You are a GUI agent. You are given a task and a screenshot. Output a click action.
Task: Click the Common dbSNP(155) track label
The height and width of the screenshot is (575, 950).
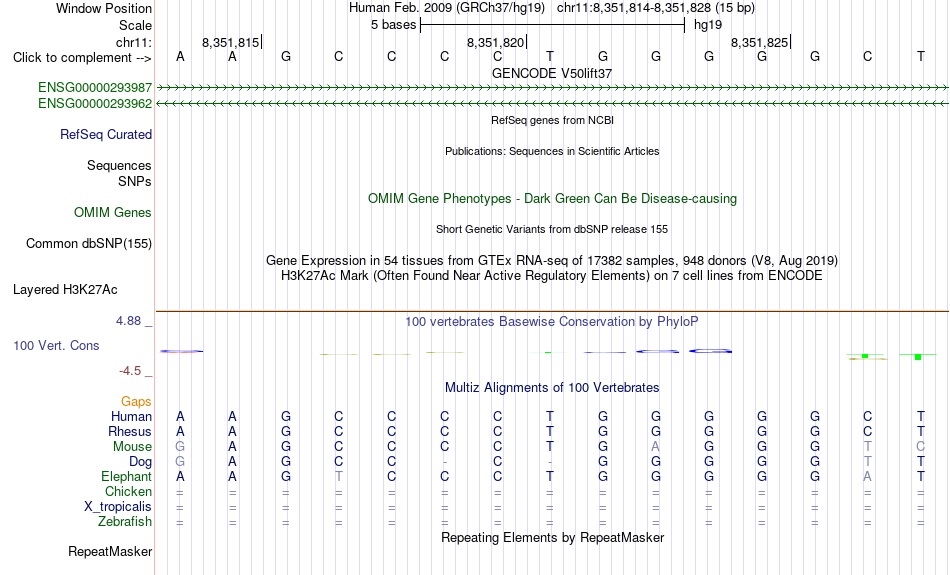pos(89,244)
